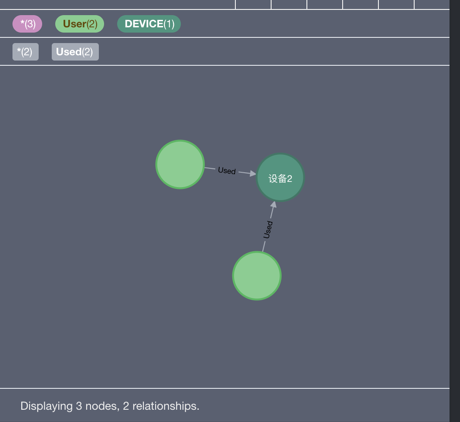This screenshot has height=422, width=460.
Task: Click the upper-left unlabeled User node
Action: 180,164
